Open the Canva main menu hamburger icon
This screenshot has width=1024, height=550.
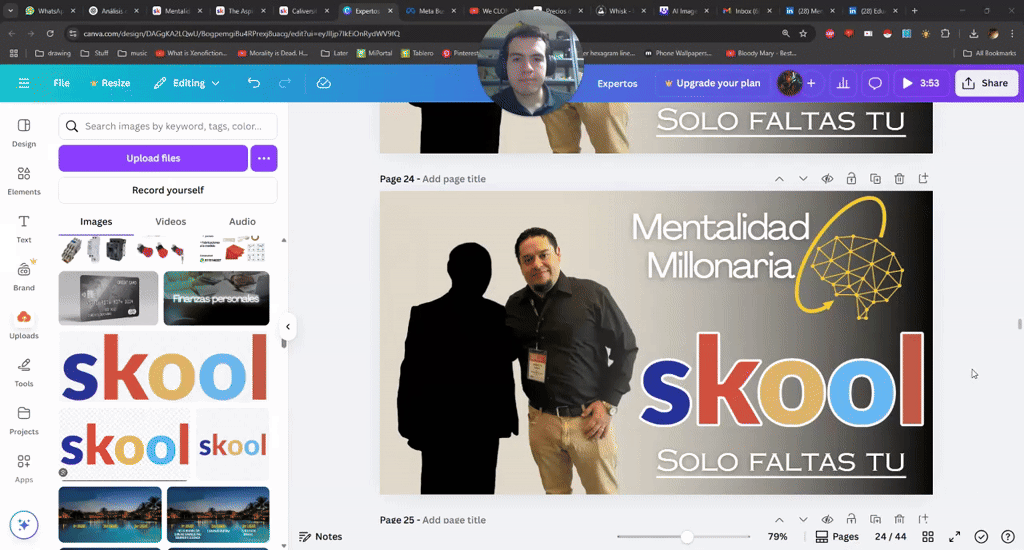pos(24,83)
